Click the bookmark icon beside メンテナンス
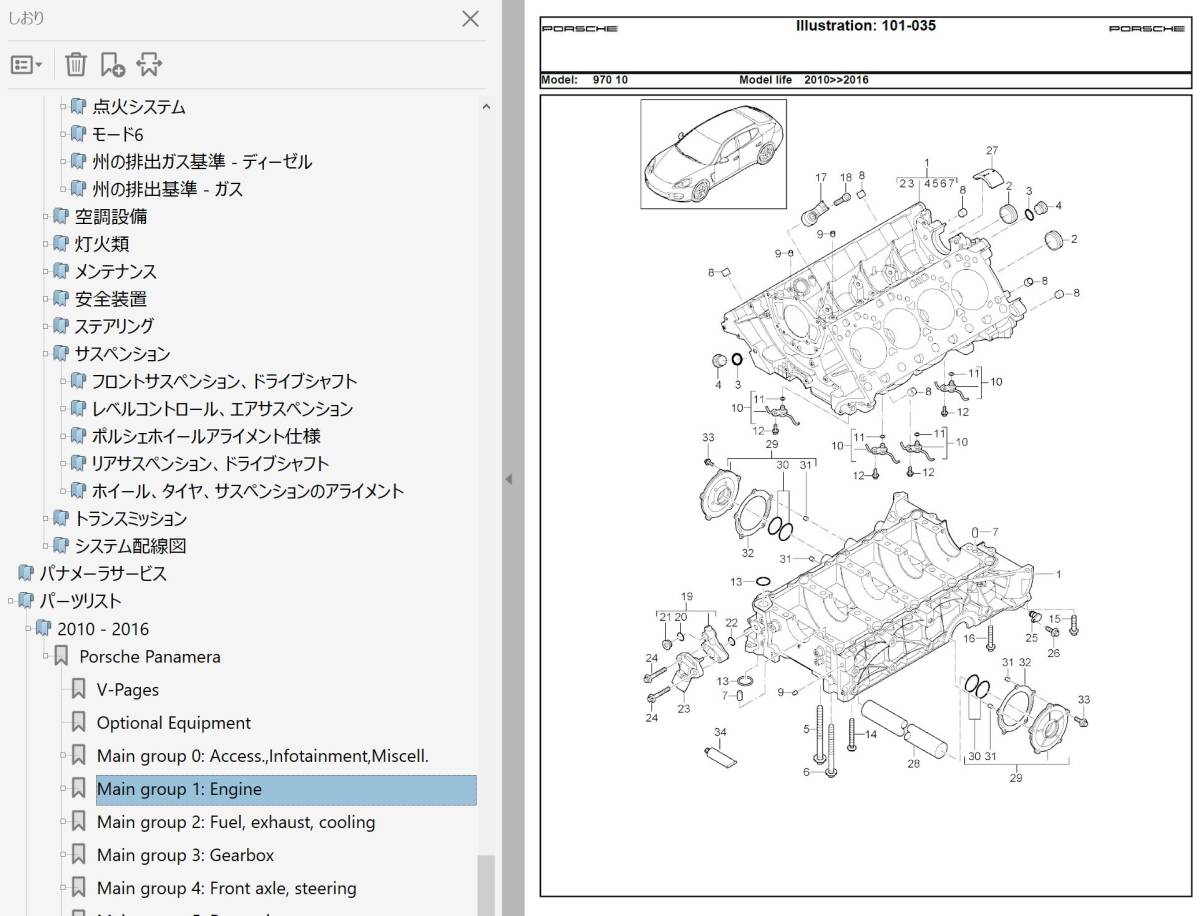Image resolution: width=1200 pixels, height=916 pixels. (x=61, y=271)
